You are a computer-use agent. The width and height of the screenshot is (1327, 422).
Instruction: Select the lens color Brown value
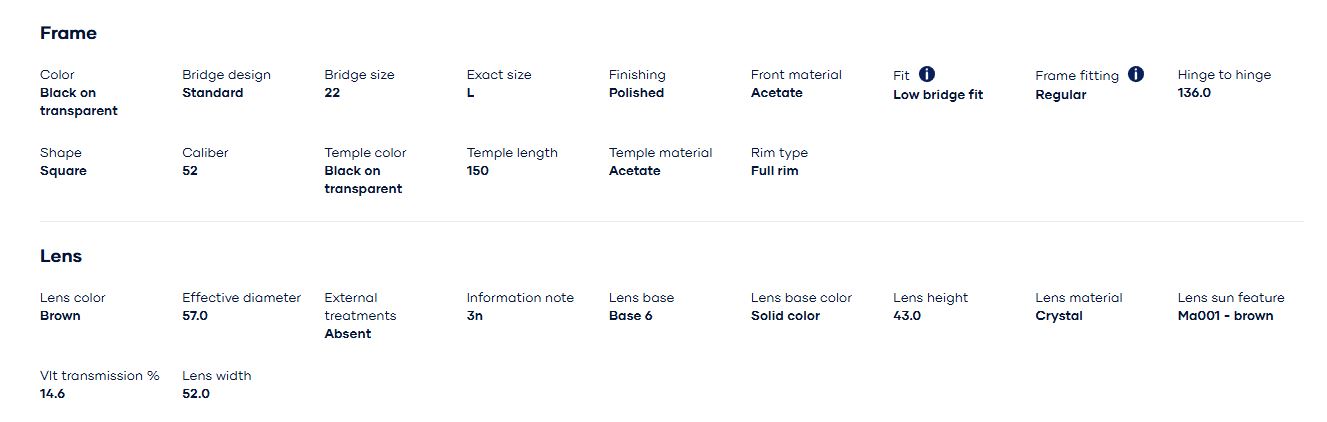coord(60,316)
